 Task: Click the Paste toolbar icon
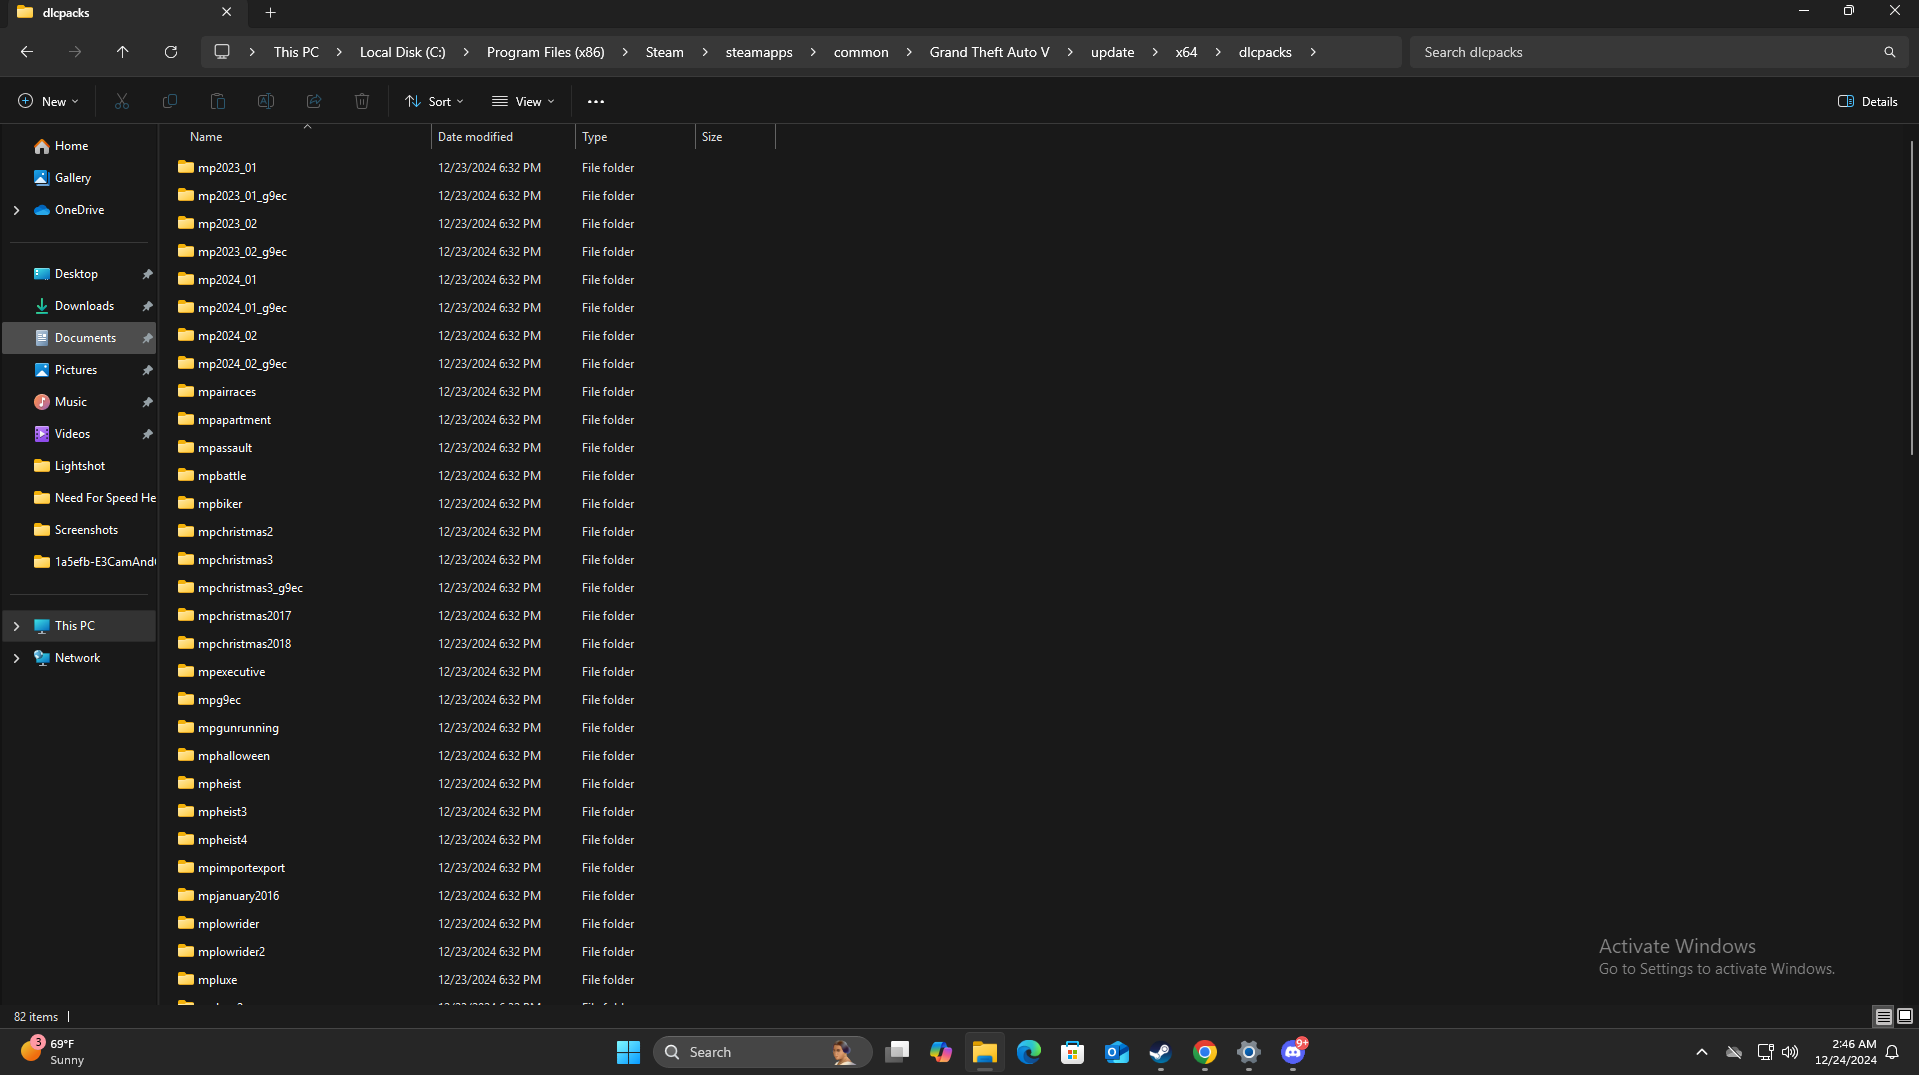tap(218, 101)
